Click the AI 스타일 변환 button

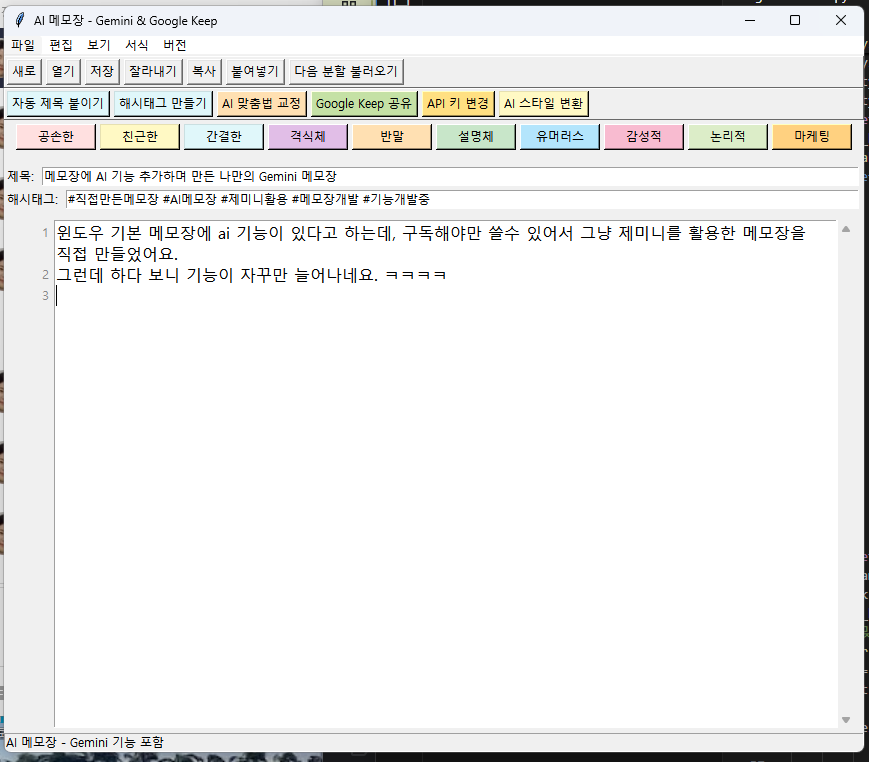click(544, 104)
